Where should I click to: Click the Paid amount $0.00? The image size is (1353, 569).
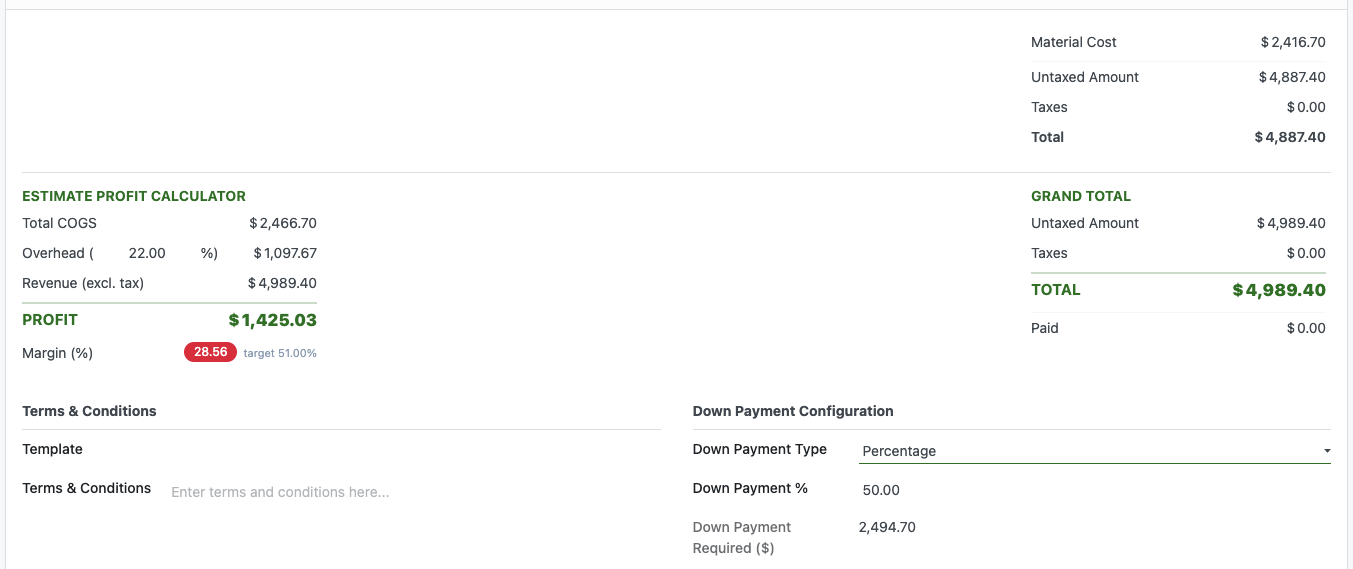1306,328
